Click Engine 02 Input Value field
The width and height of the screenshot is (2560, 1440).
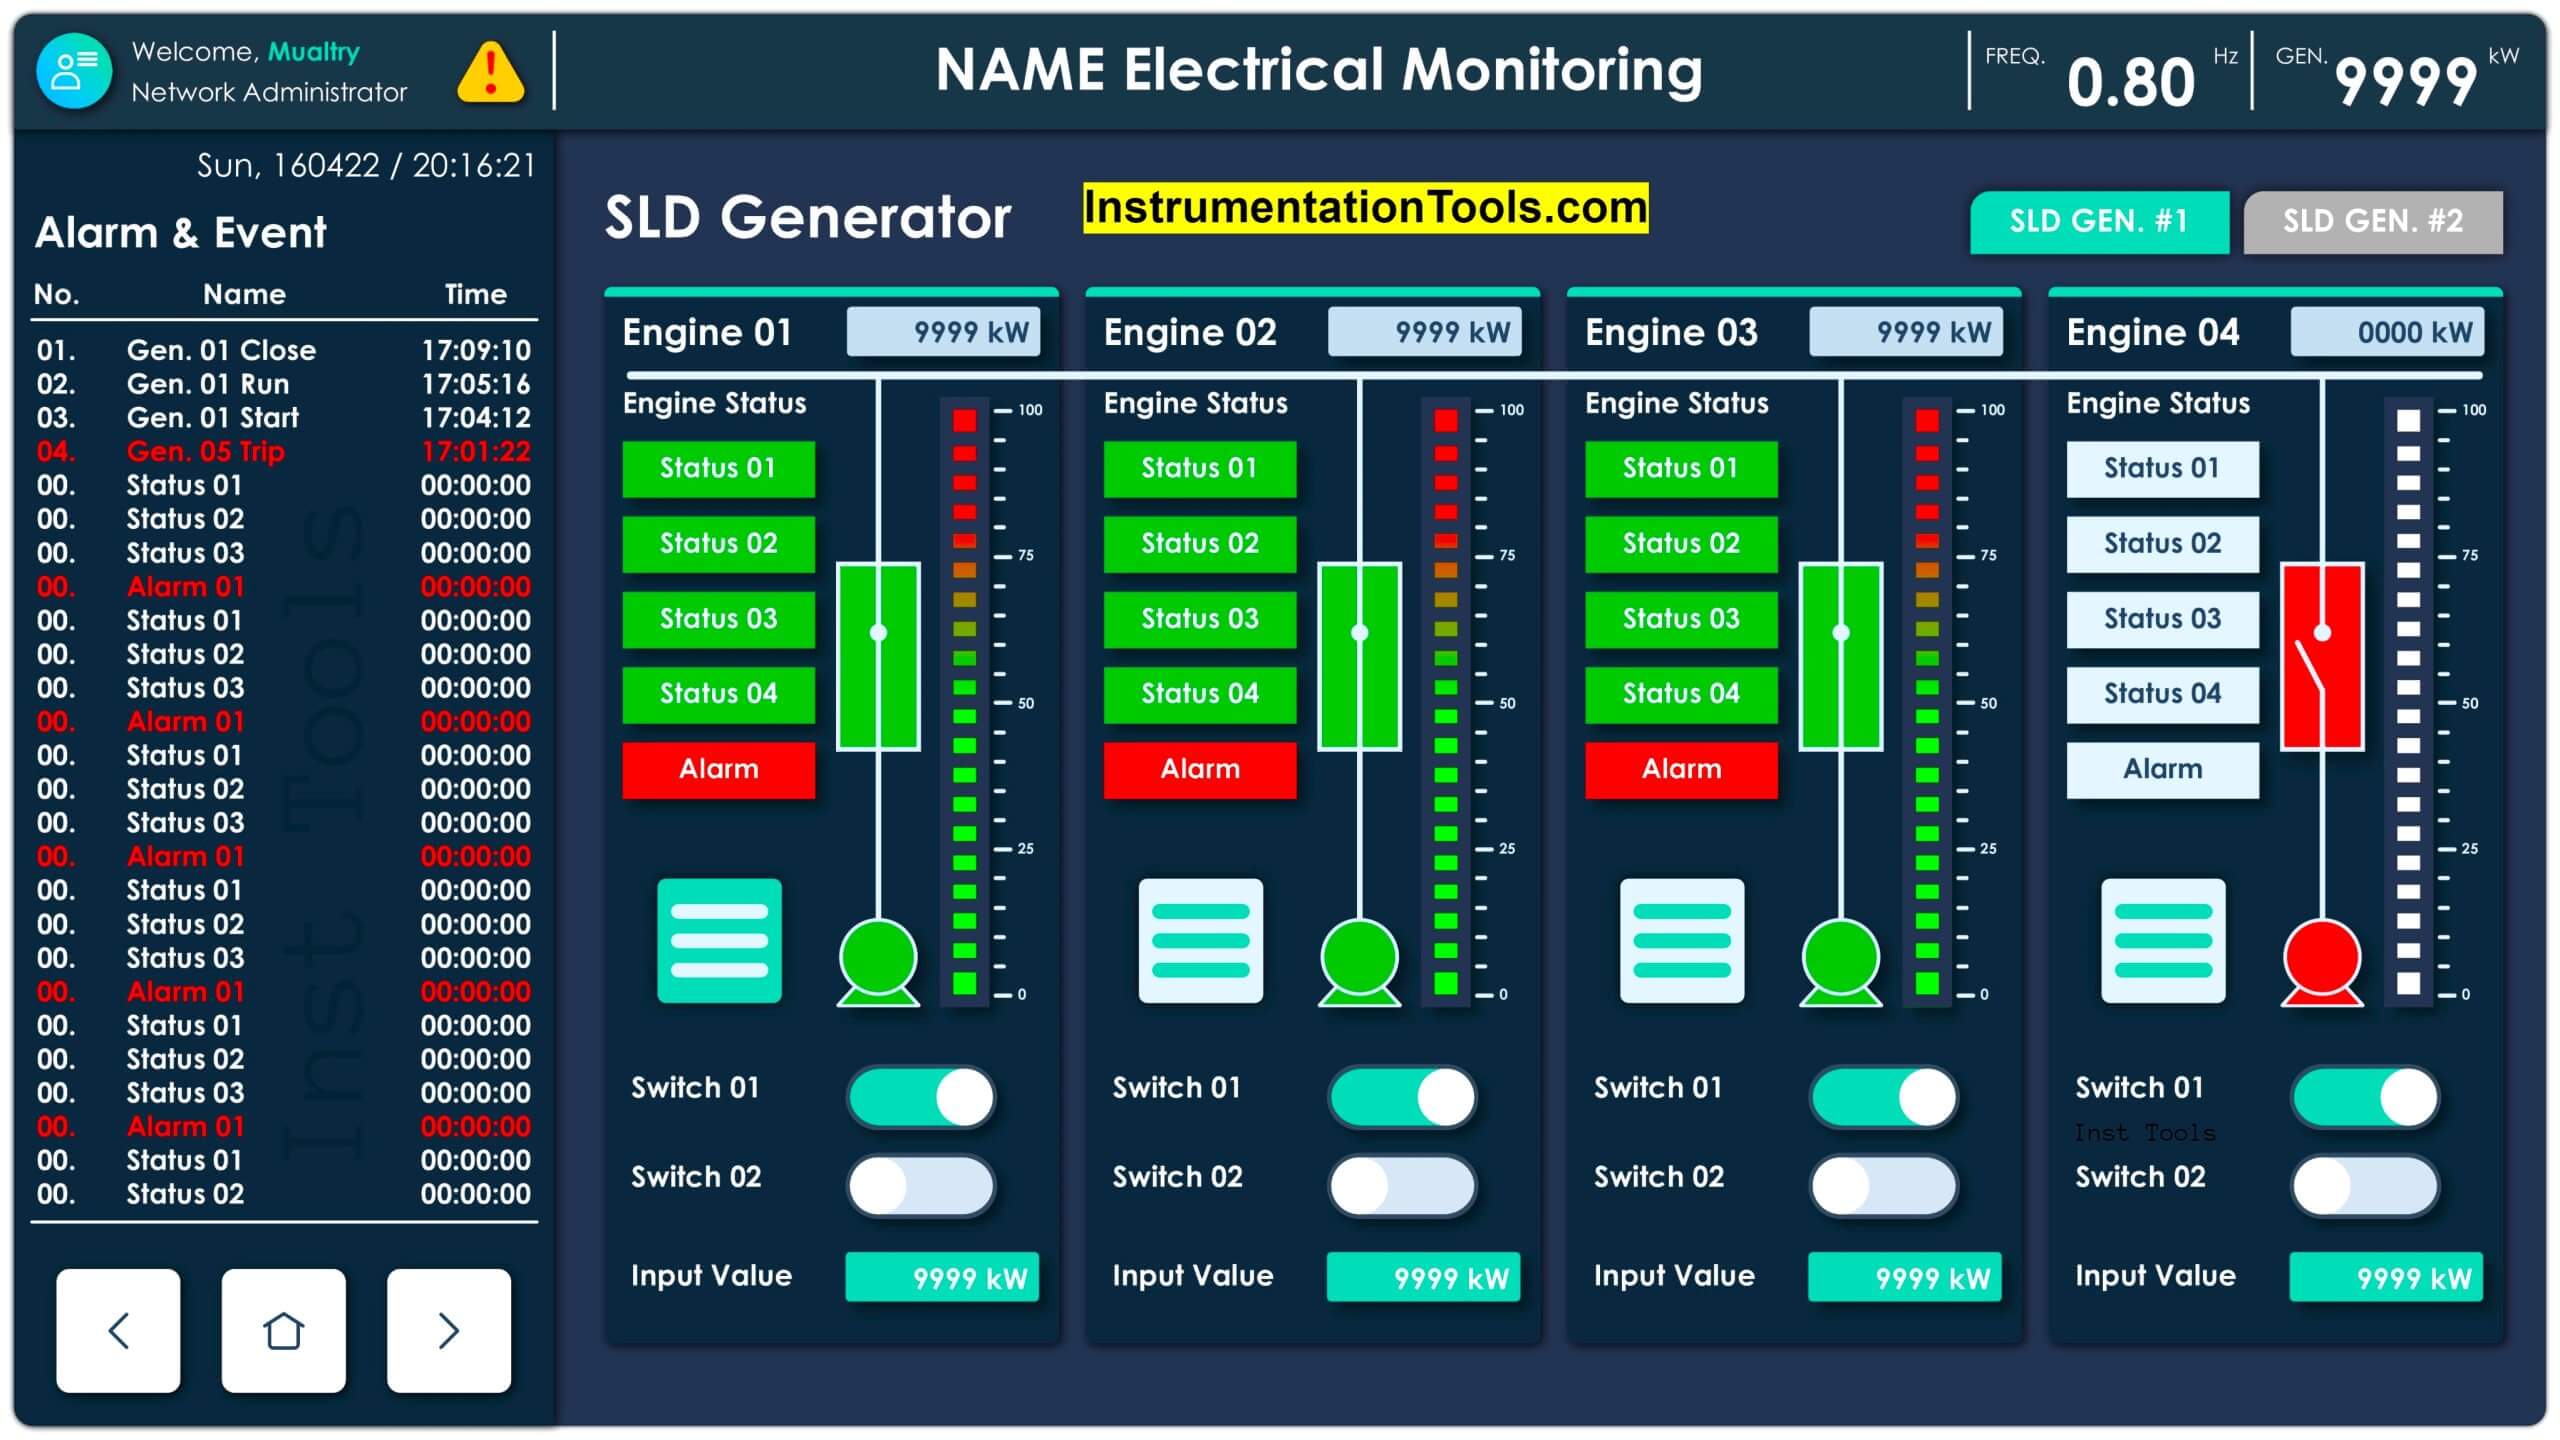1423,1277
